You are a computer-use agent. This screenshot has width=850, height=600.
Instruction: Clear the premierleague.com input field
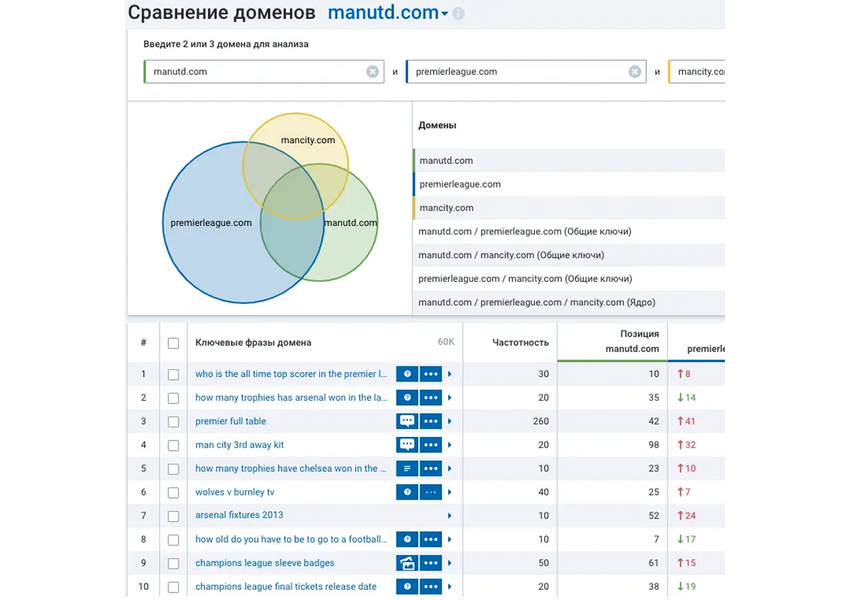click(634, 71)
